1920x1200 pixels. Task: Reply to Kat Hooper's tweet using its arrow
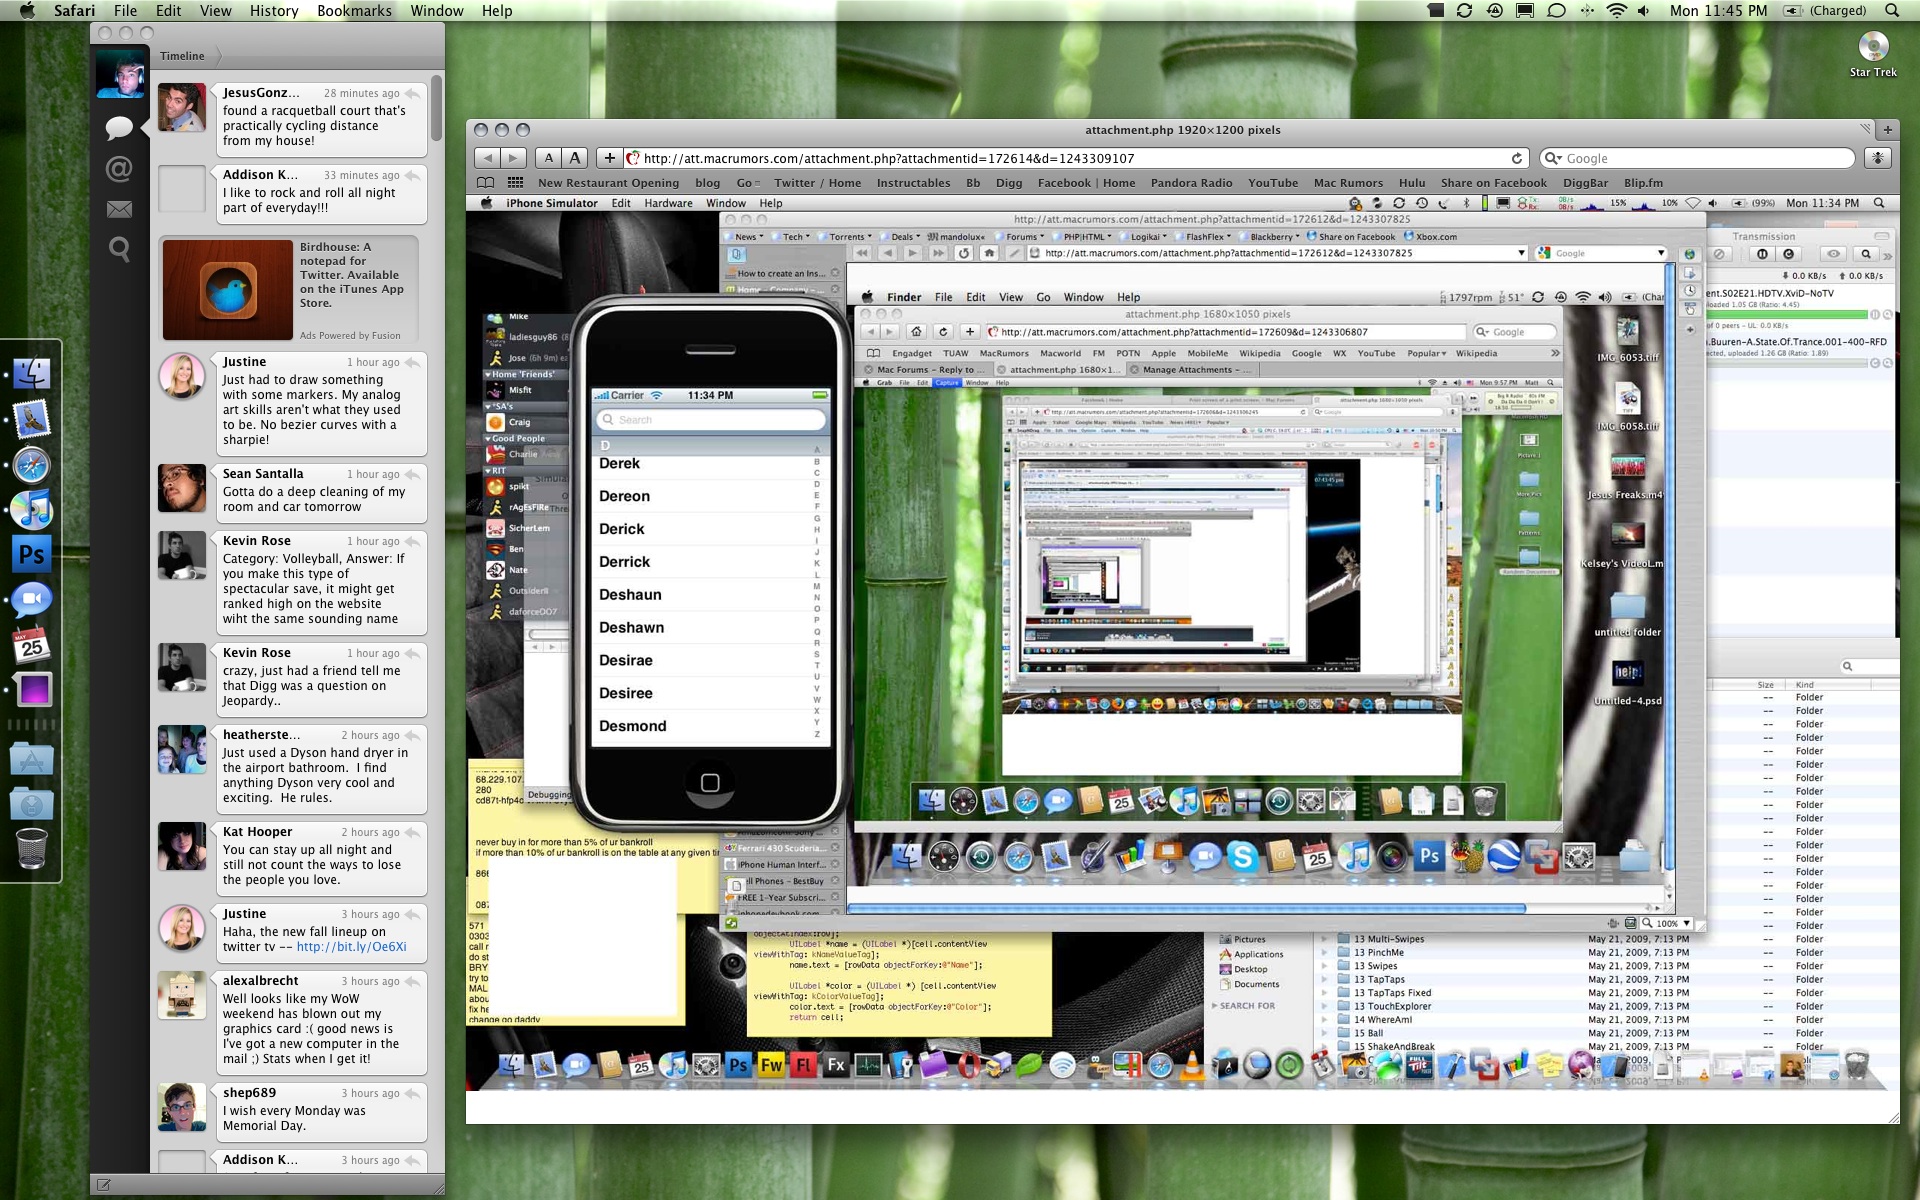pos(413,832)
